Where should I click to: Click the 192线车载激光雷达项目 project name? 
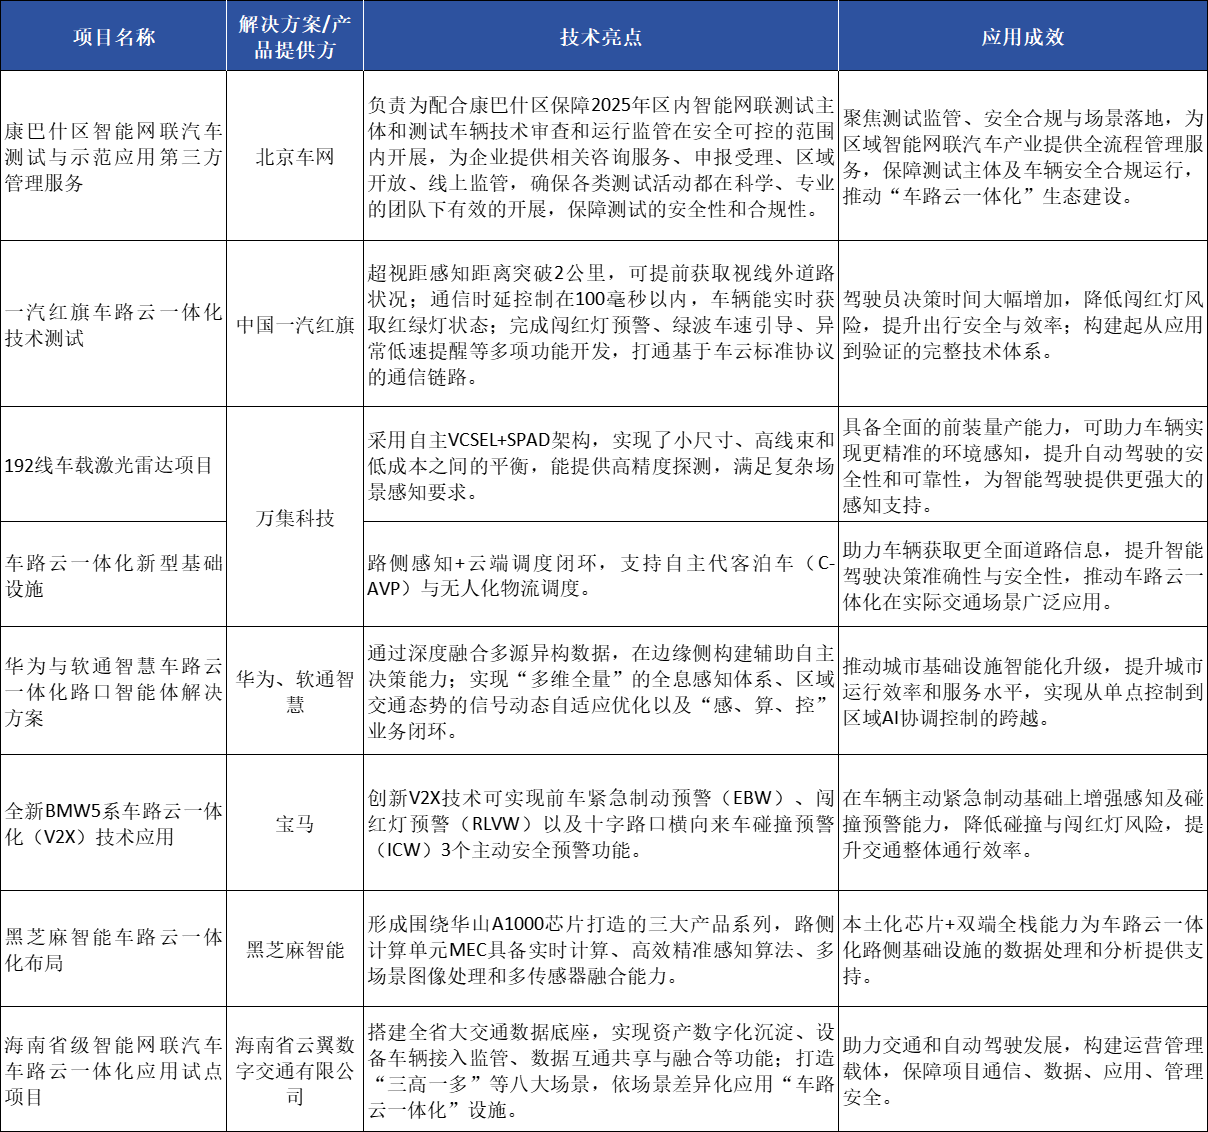(110, 462)
